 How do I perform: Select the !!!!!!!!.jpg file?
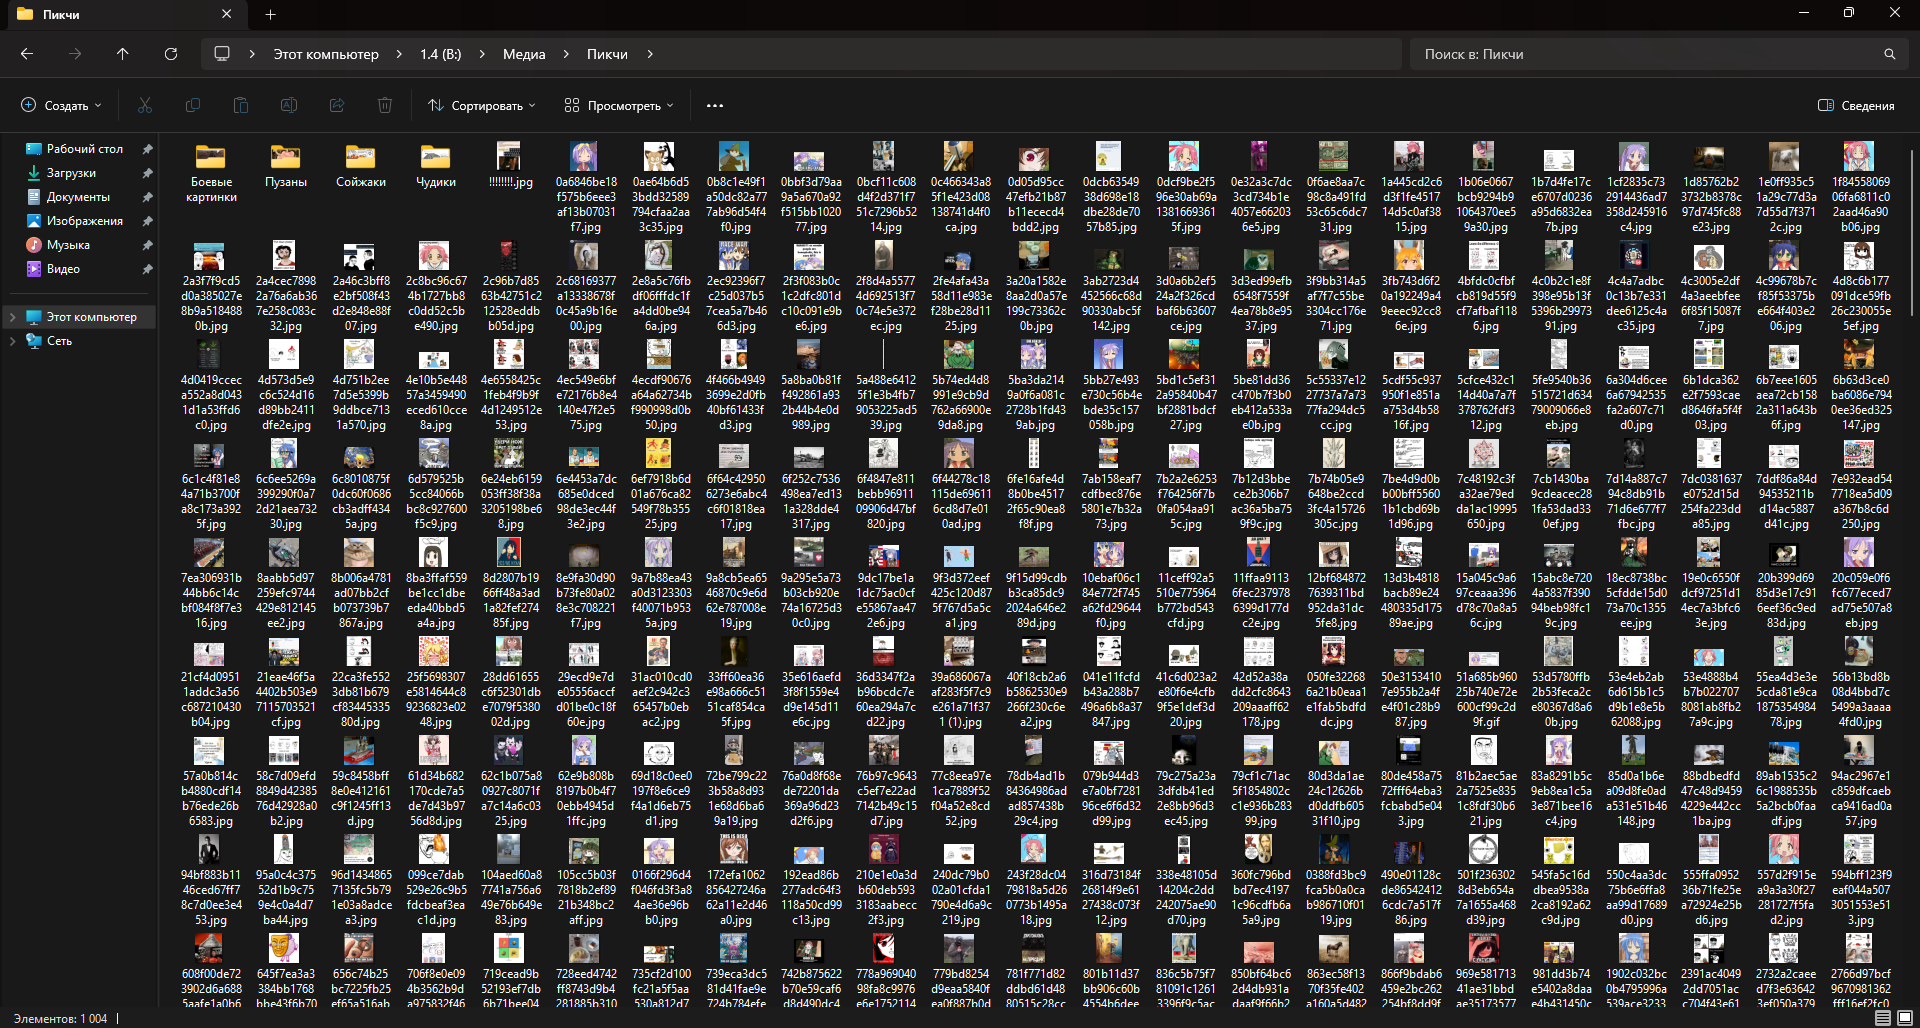511,166
